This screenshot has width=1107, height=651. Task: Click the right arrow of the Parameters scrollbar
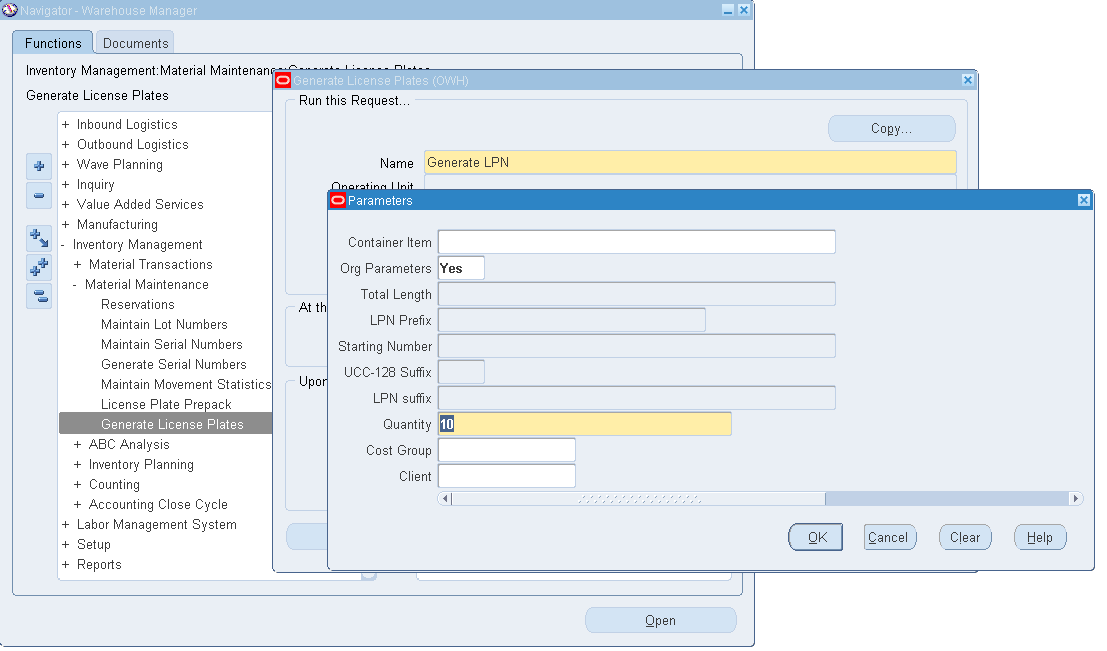coord(1075,498)
